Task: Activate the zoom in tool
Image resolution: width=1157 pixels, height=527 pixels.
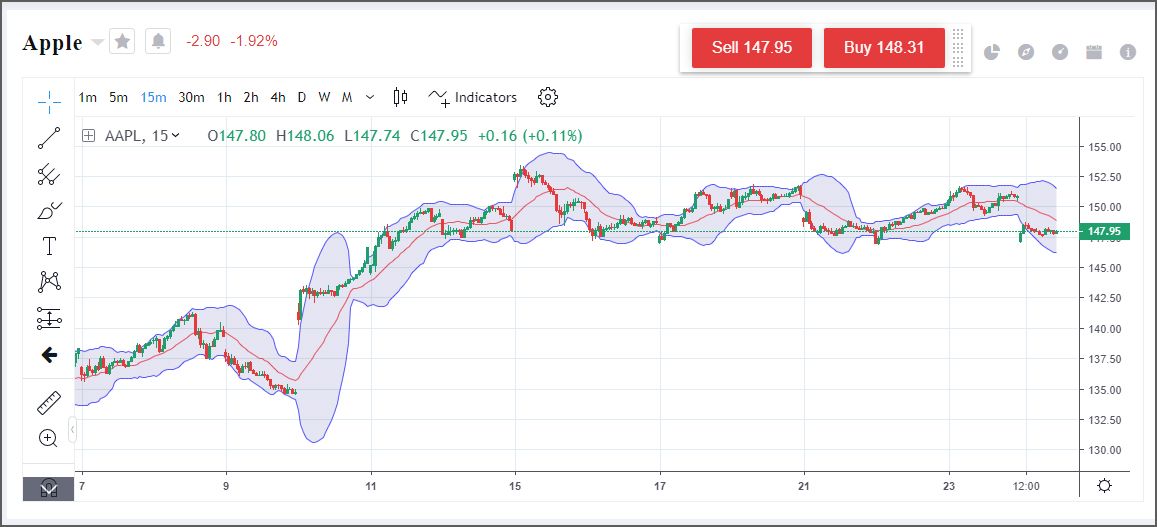Action: pyautogui.click(x=48, y=439)
